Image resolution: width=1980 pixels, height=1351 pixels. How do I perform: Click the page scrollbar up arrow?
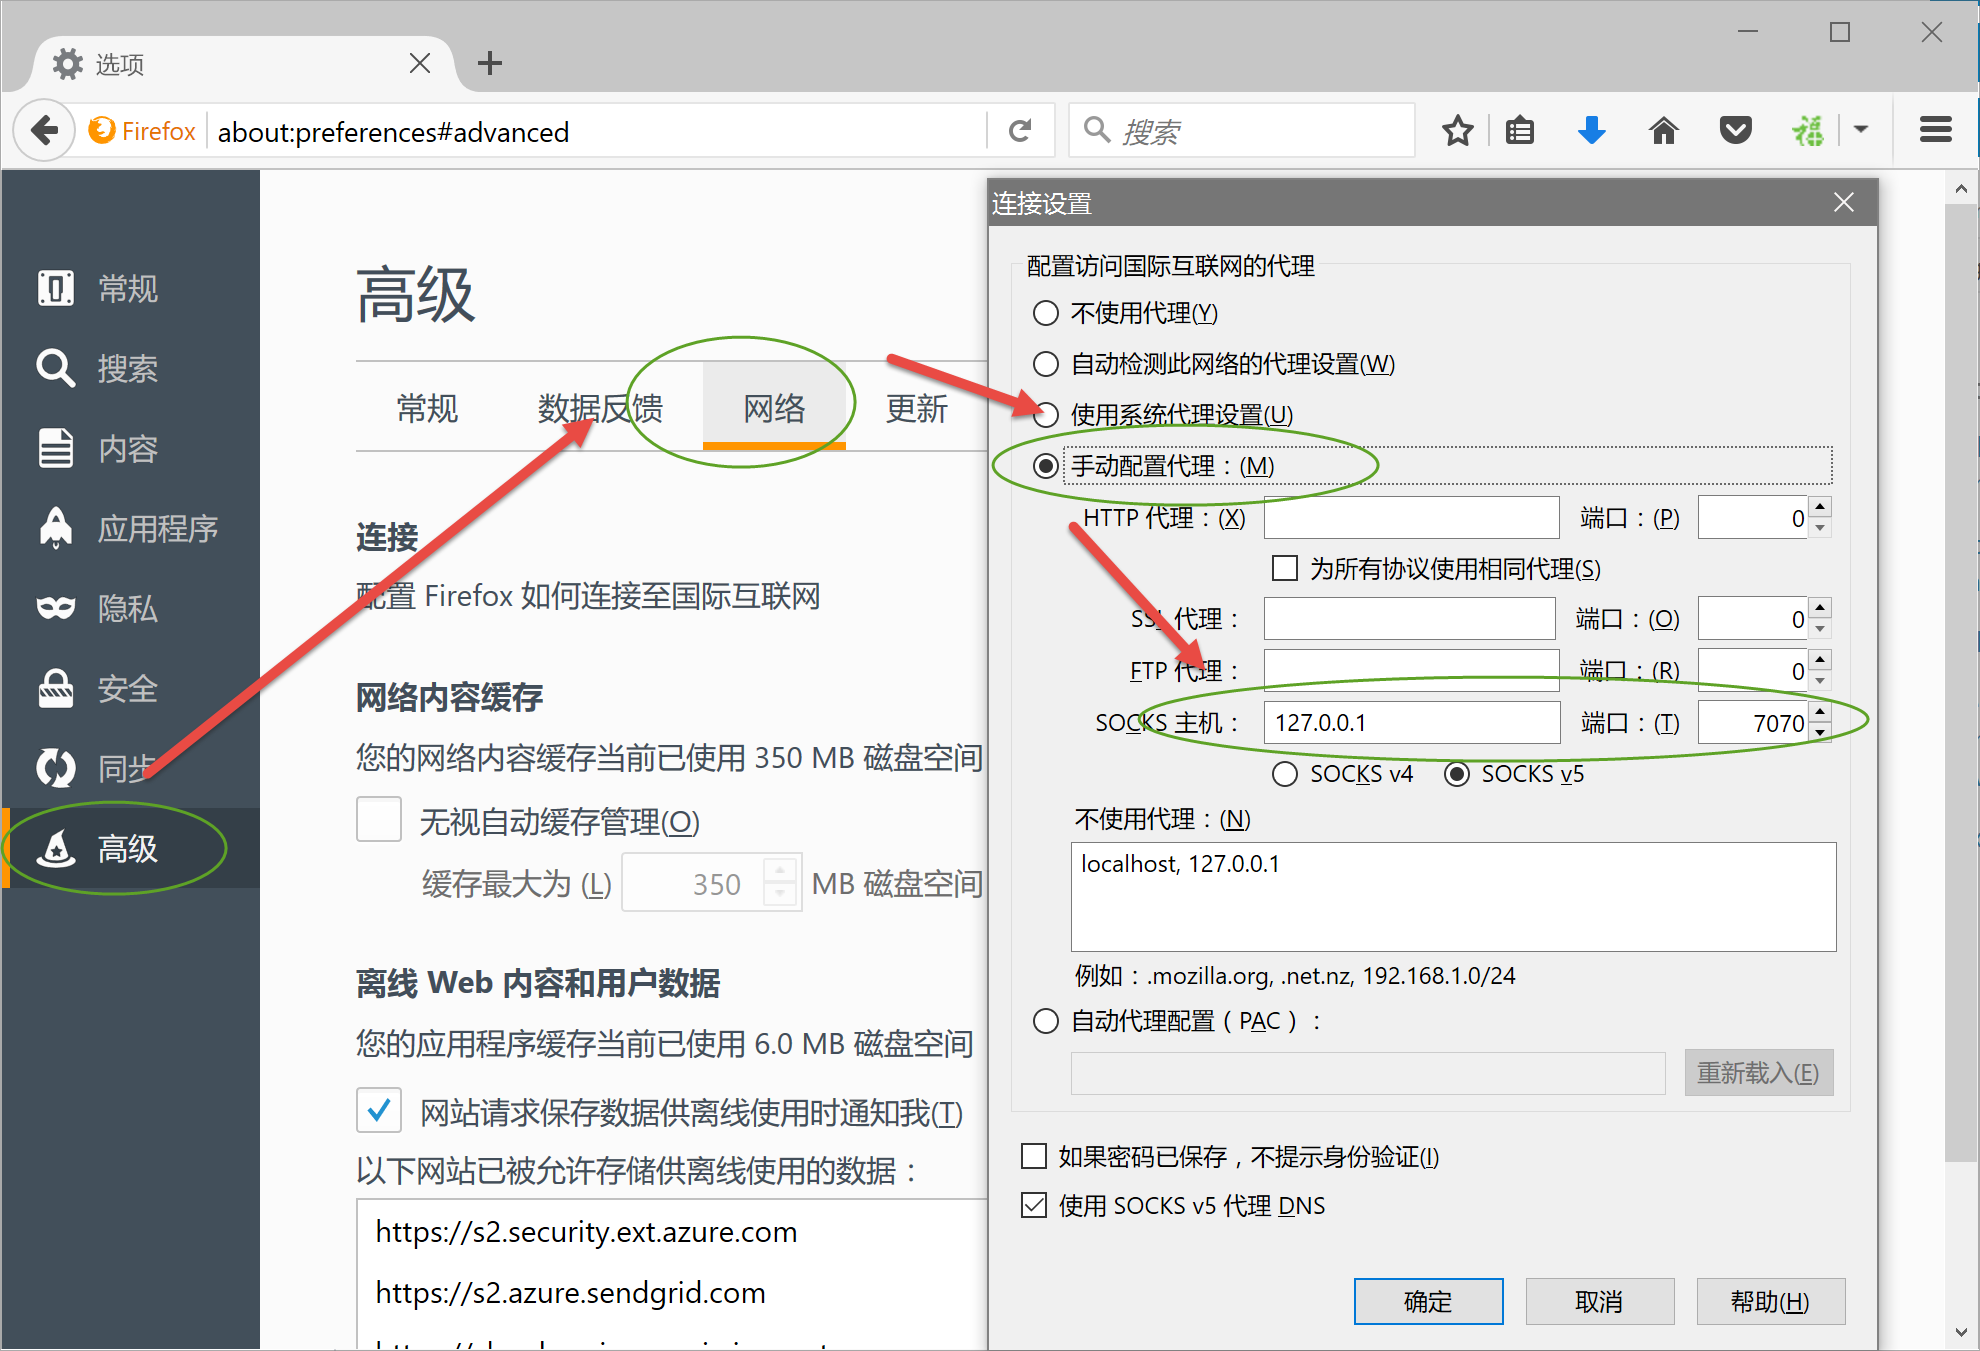pyautogui.click(x=1960, y=188)
